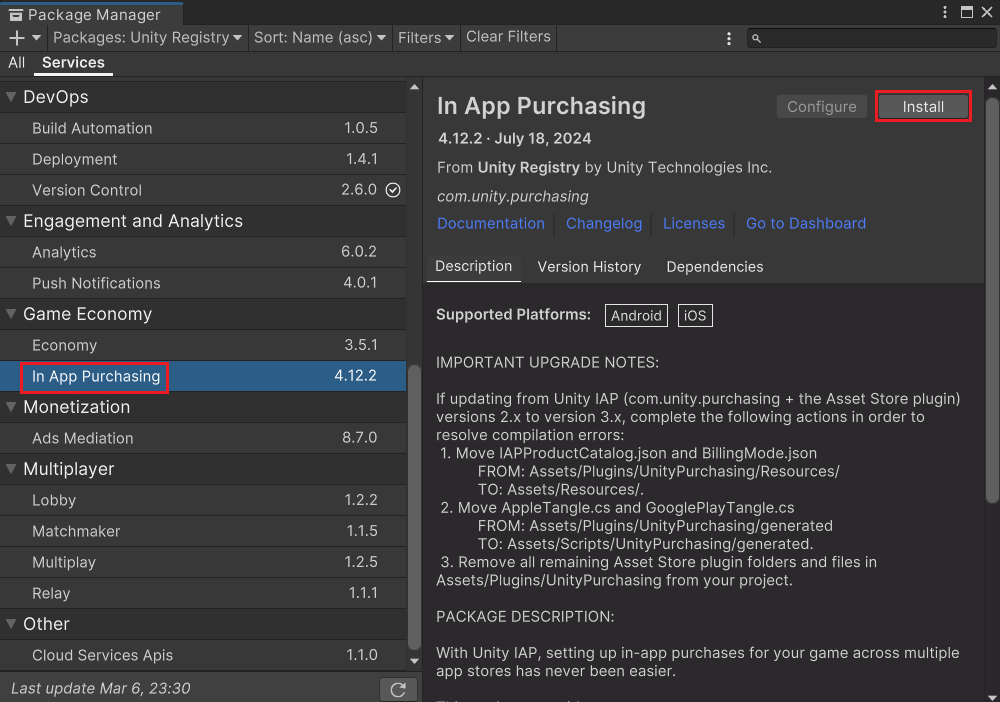Open toolbar three-dot more options menu
The height and width of the screenshot is (702, 1000).
pos(729,38)
